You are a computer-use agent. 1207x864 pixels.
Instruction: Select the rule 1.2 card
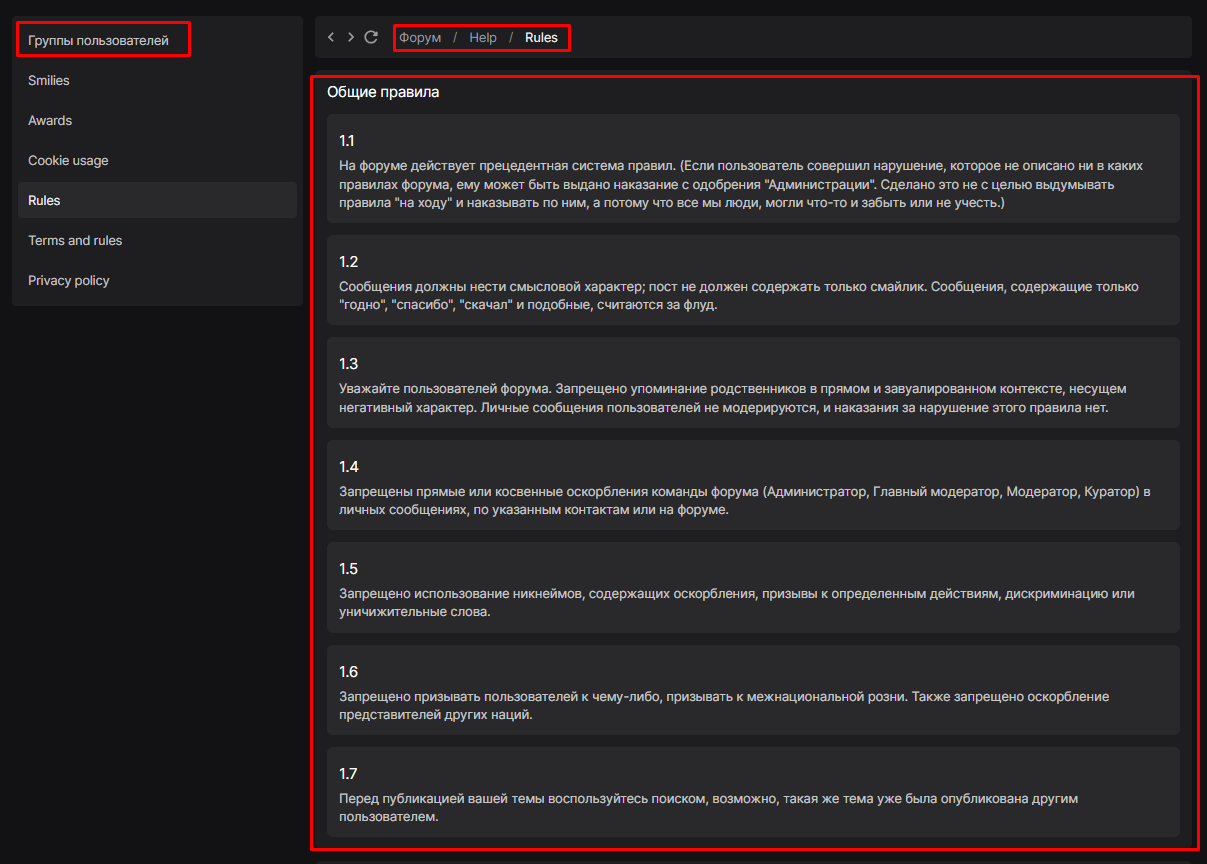point(753,280)
